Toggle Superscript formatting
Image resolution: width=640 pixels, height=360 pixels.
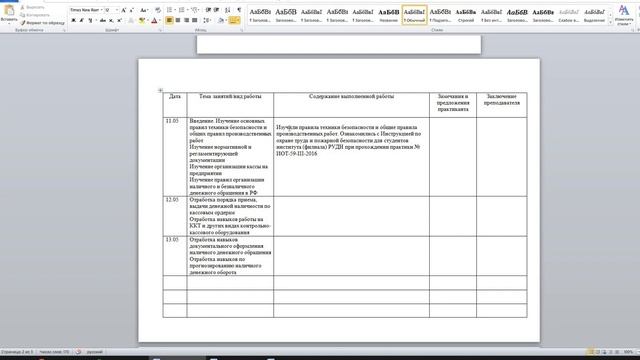tap(119, 20)
